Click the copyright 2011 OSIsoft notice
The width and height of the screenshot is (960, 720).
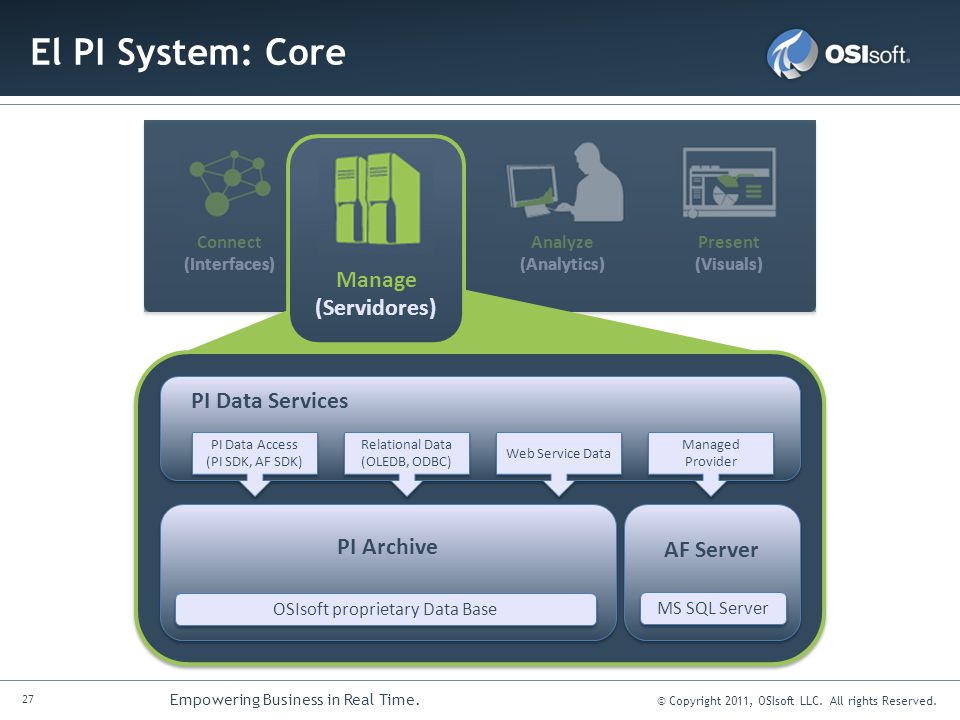(797, 700)
